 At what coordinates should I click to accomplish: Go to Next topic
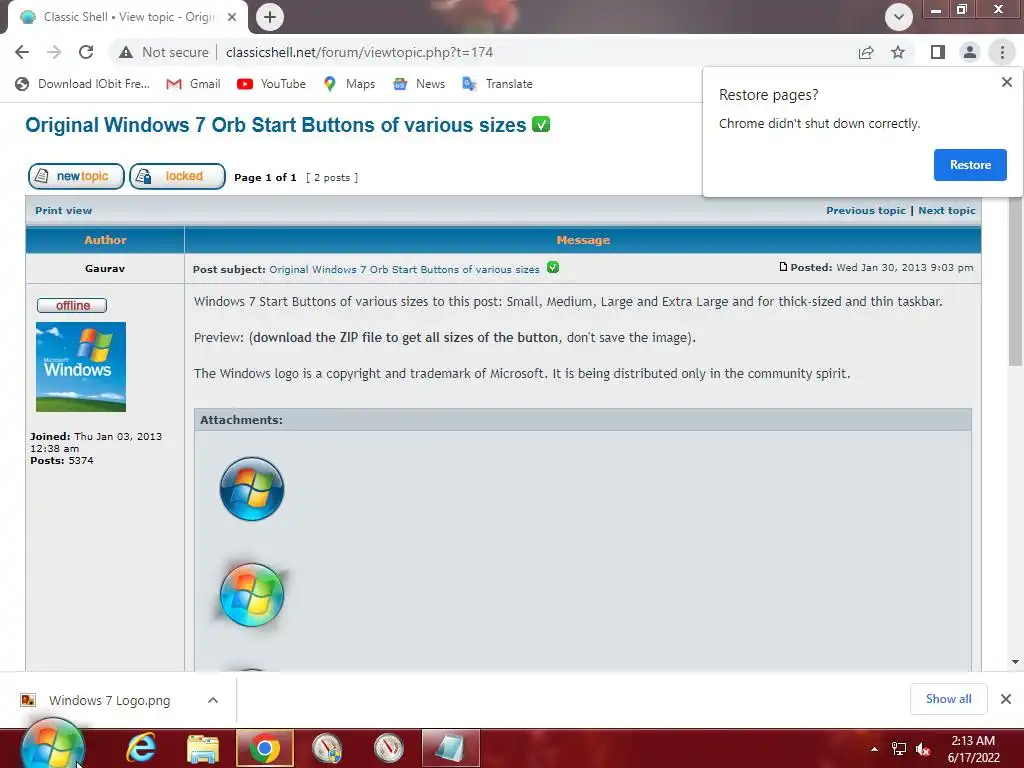pyautogui.click(x=946, y=210)
